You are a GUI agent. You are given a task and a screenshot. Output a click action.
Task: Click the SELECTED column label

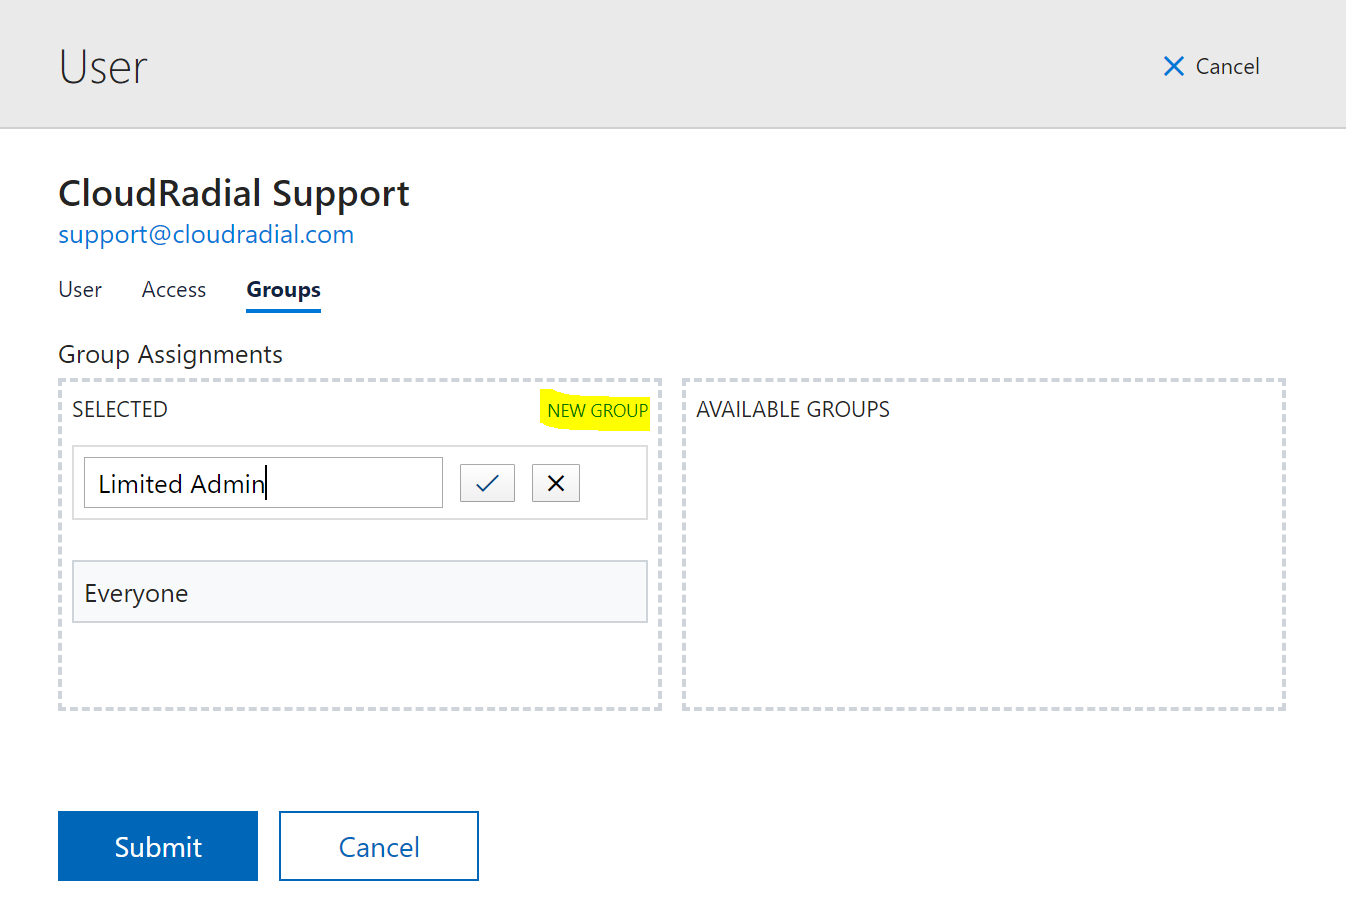coord(120,410)
